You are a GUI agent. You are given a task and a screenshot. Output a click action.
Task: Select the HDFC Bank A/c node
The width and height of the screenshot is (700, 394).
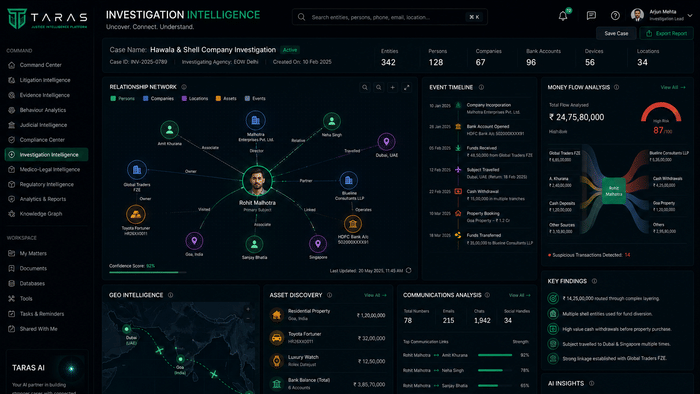353,224
